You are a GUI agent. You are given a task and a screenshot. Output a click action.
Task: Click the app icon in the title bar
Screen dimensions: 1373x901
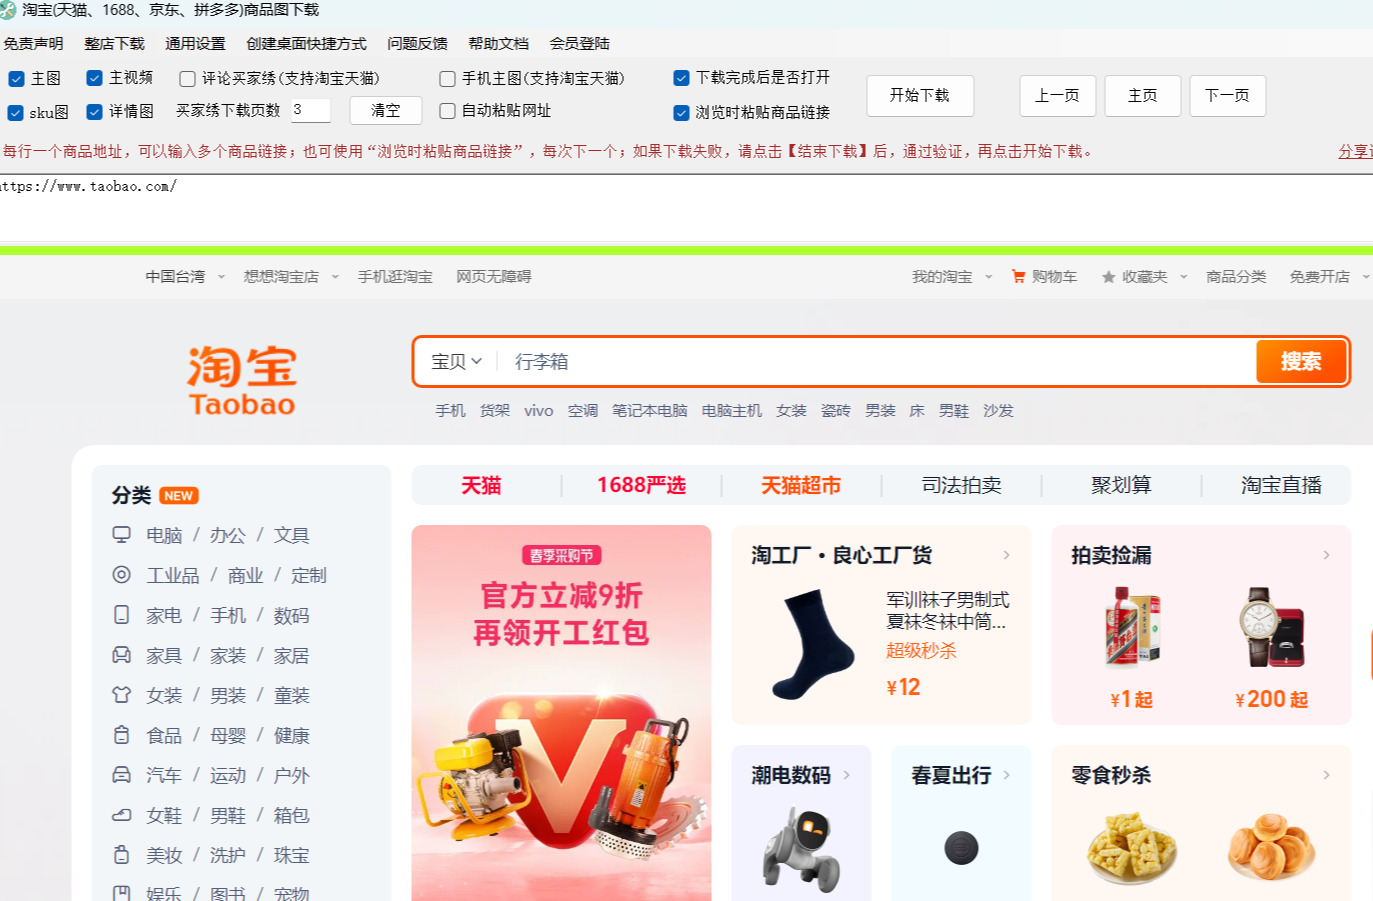(x=7, y=10)
